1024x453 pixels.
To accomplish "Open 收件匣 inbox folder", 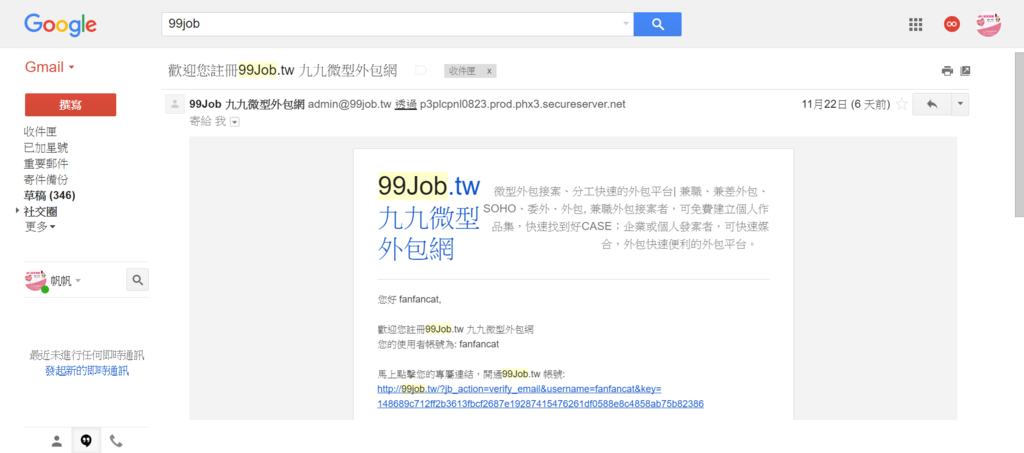I will tap(40, 133).
